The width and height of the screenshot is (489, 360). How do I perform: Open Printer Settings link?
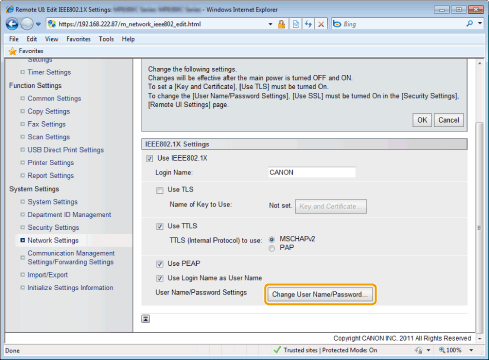[51, 162]
